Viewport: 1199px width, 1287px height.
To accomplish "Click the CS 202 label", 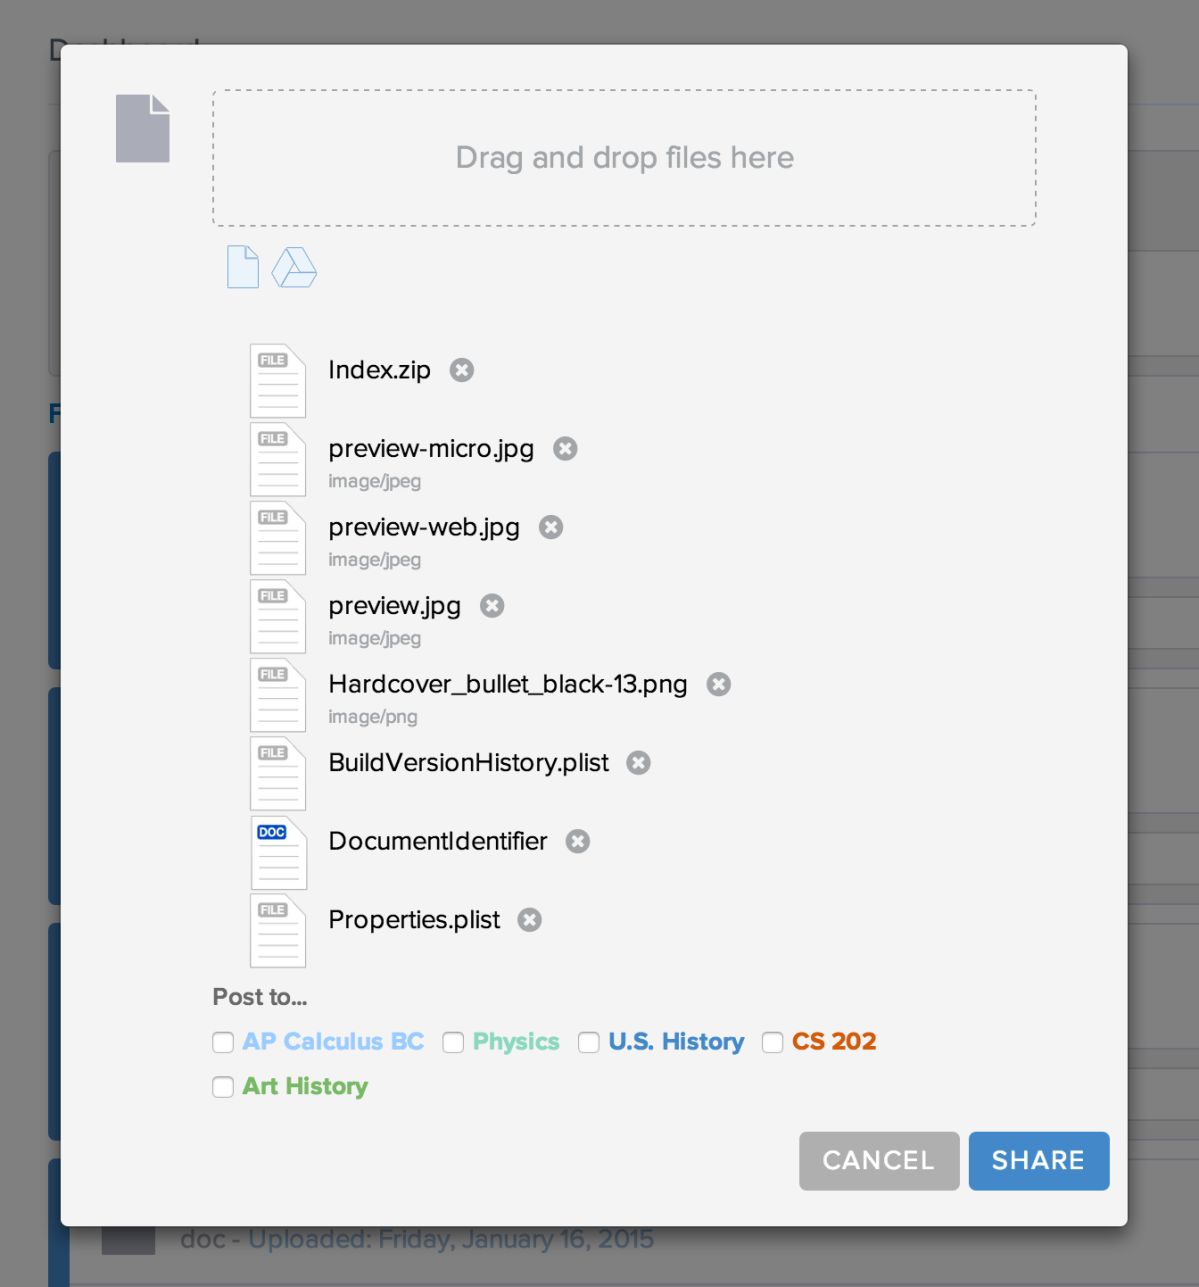I will [x=834, y=1042].
